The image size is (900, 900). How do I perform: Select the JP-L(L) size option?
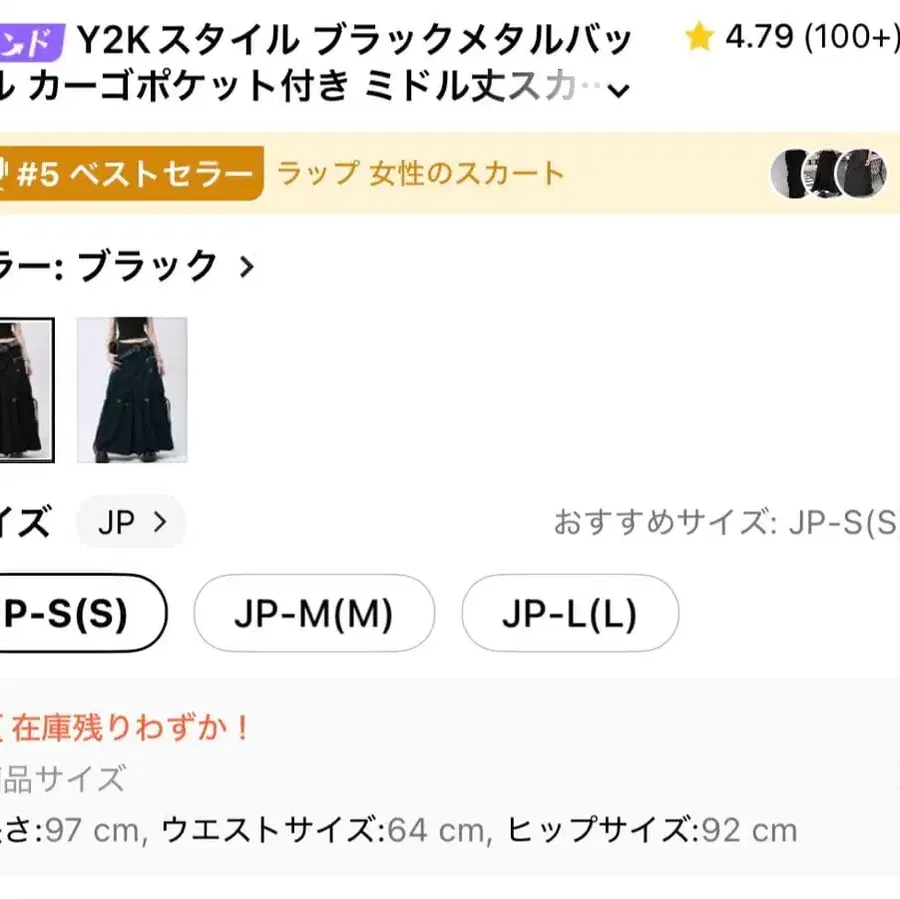pyautogui.click(x=570, y=613)
